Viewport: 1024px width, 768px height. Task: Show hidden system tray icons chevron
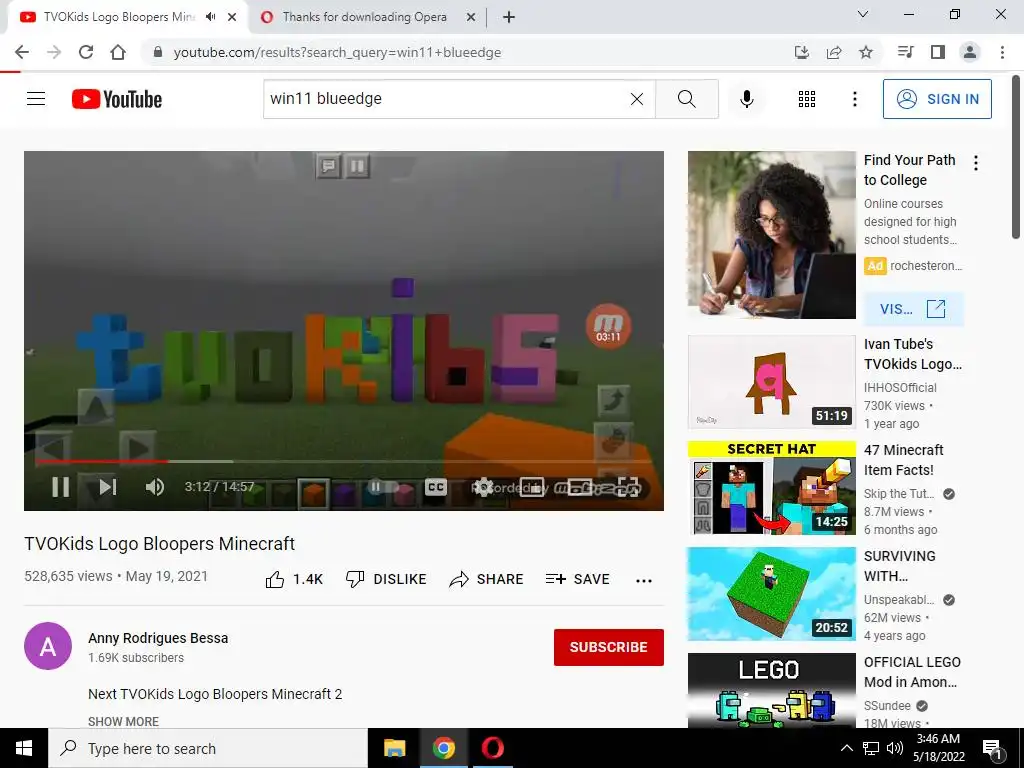pos(846,748)
